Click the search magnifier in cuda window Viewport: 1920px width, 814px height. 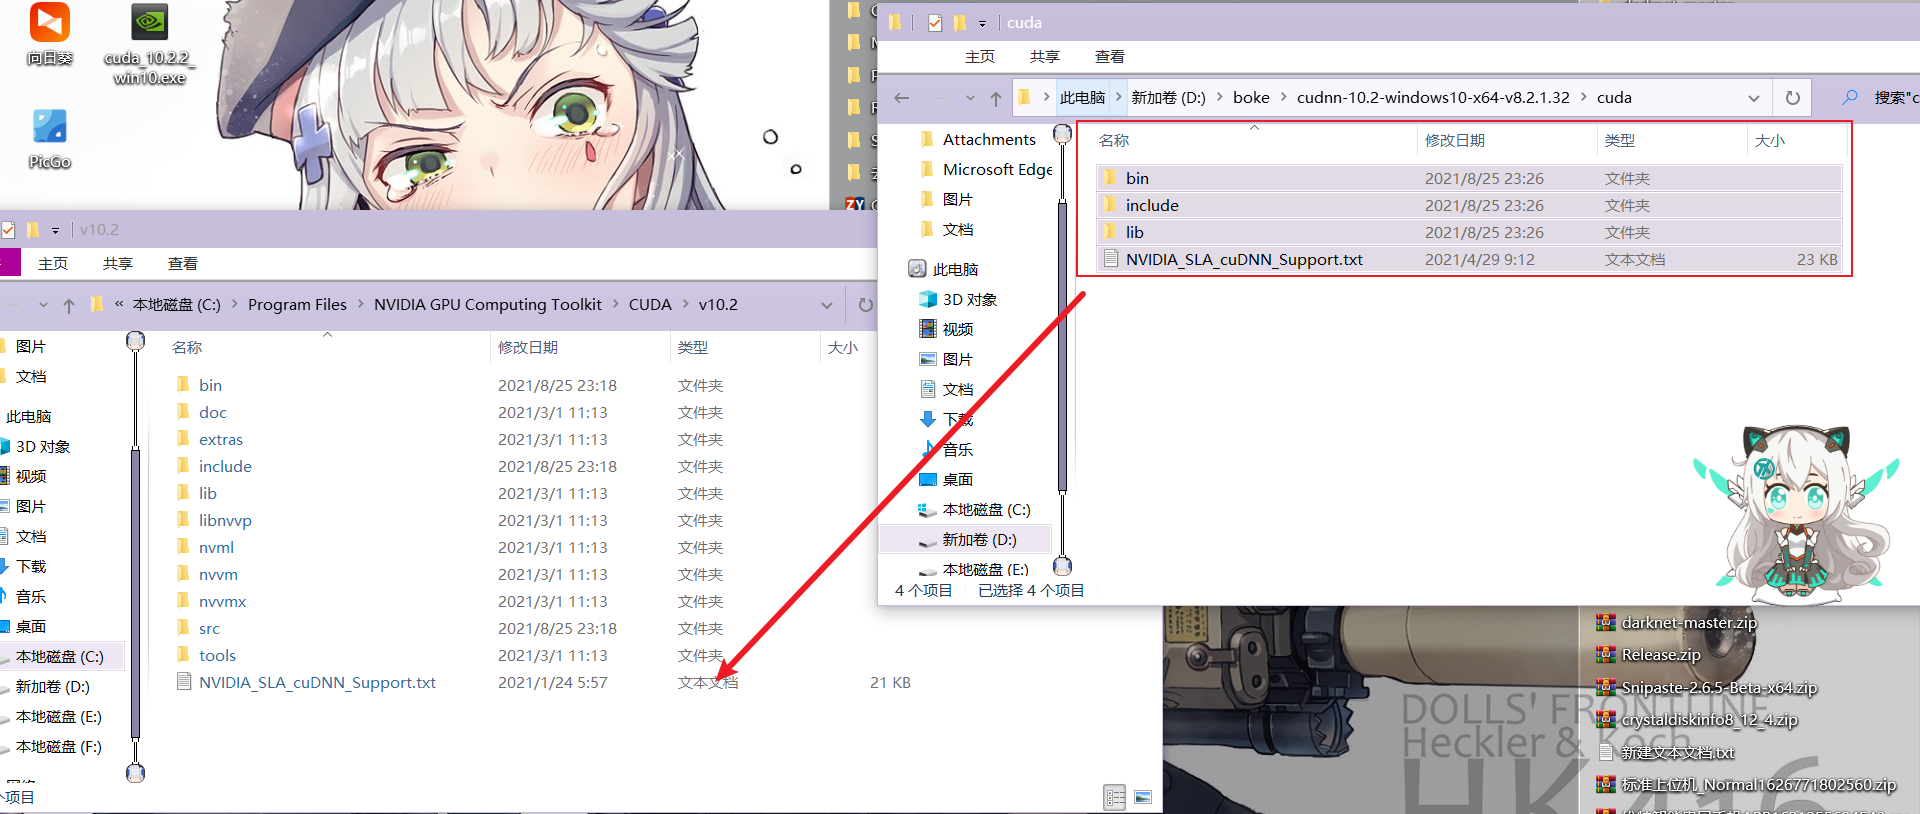coord(1850,97)
